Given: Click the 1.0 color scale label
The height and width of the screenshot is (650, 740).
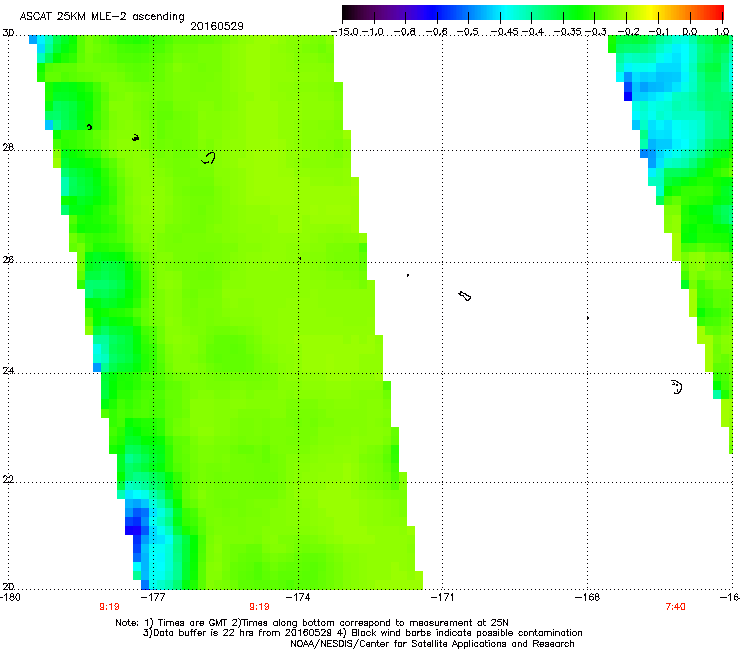Looking at the screenshot, I should pos(722,32).
